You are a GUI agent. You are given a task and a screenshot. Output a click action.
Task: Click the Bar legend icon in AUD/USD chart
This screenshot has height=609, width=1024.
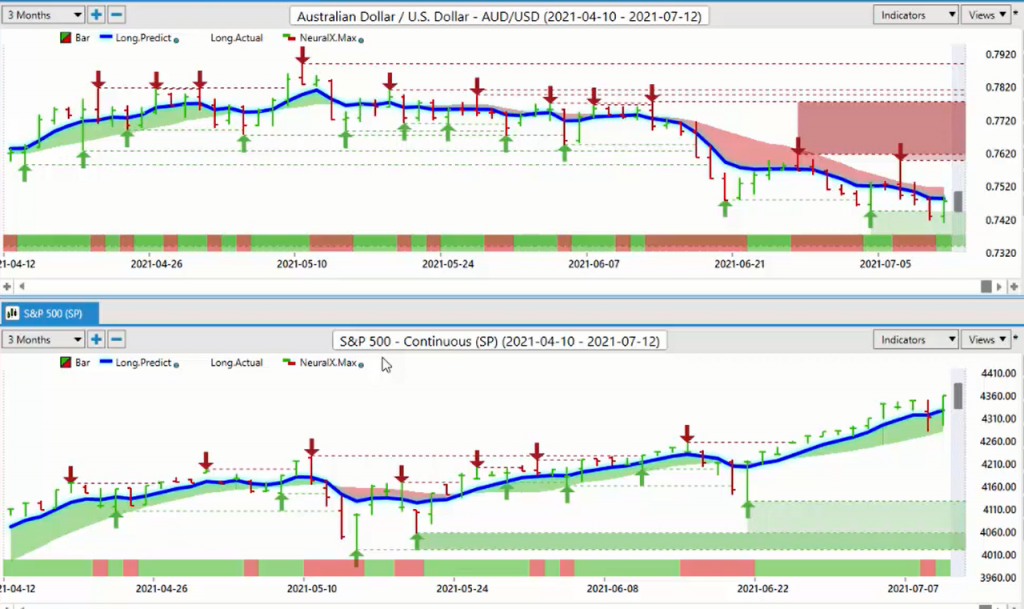(65, 38)
